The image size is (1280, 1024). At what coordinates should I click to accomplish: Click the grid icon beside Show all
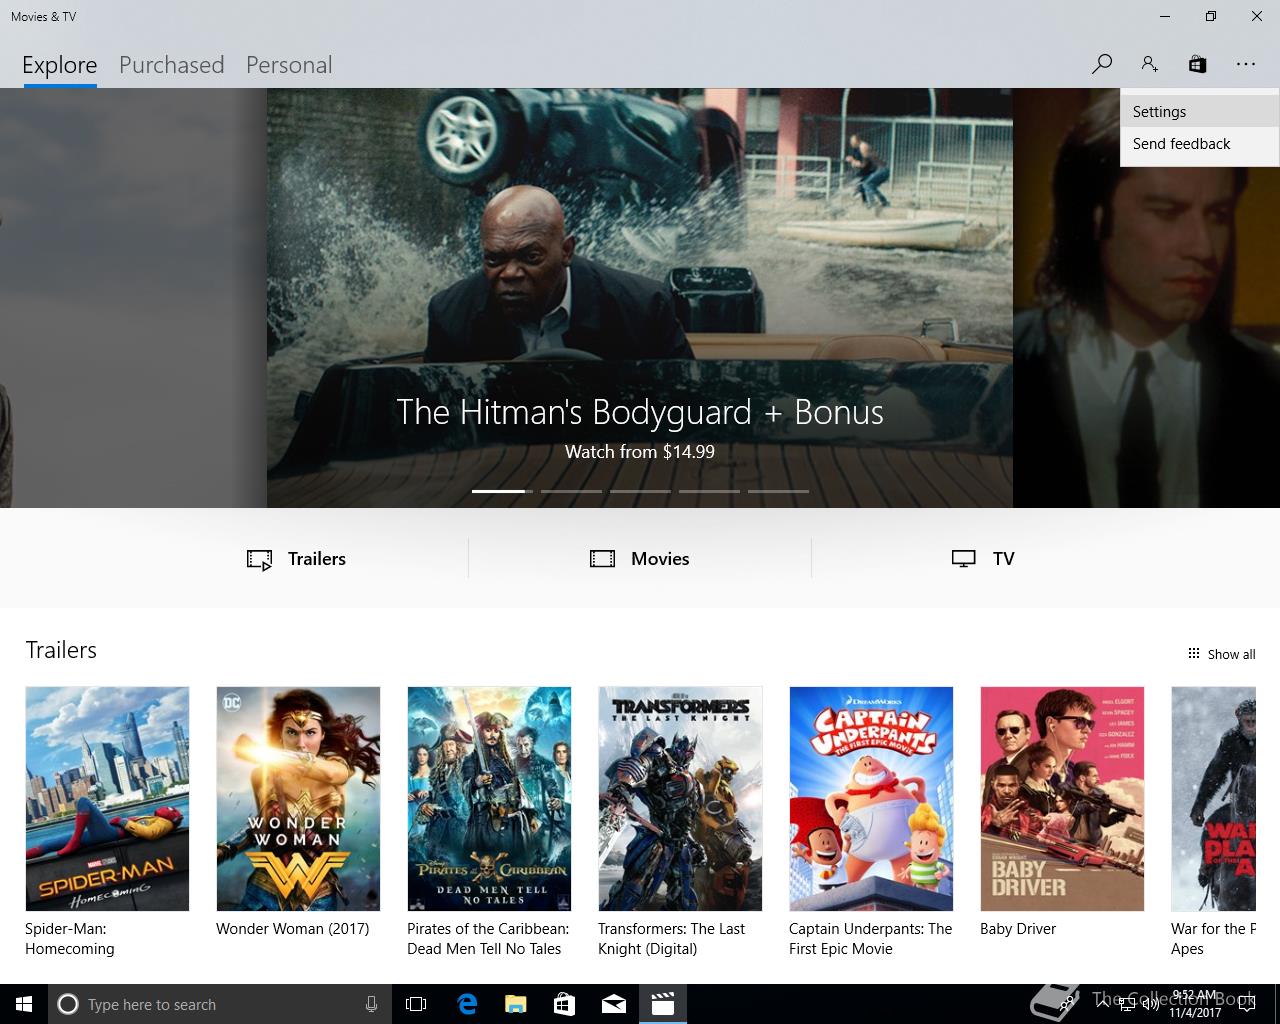click(x=1193, y=653)
